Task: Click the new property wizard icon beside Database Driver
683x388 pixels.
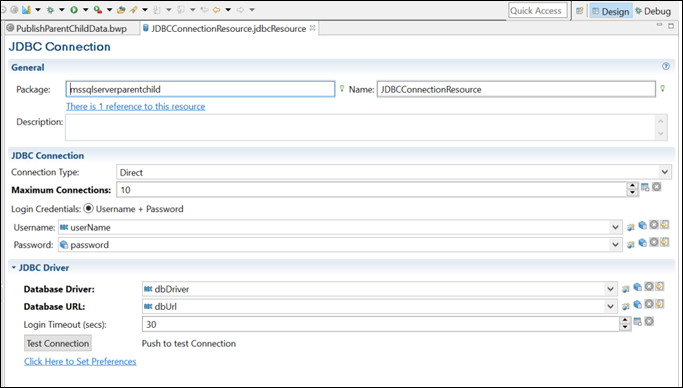Action: pyautogui.click(x=626, y=289)
